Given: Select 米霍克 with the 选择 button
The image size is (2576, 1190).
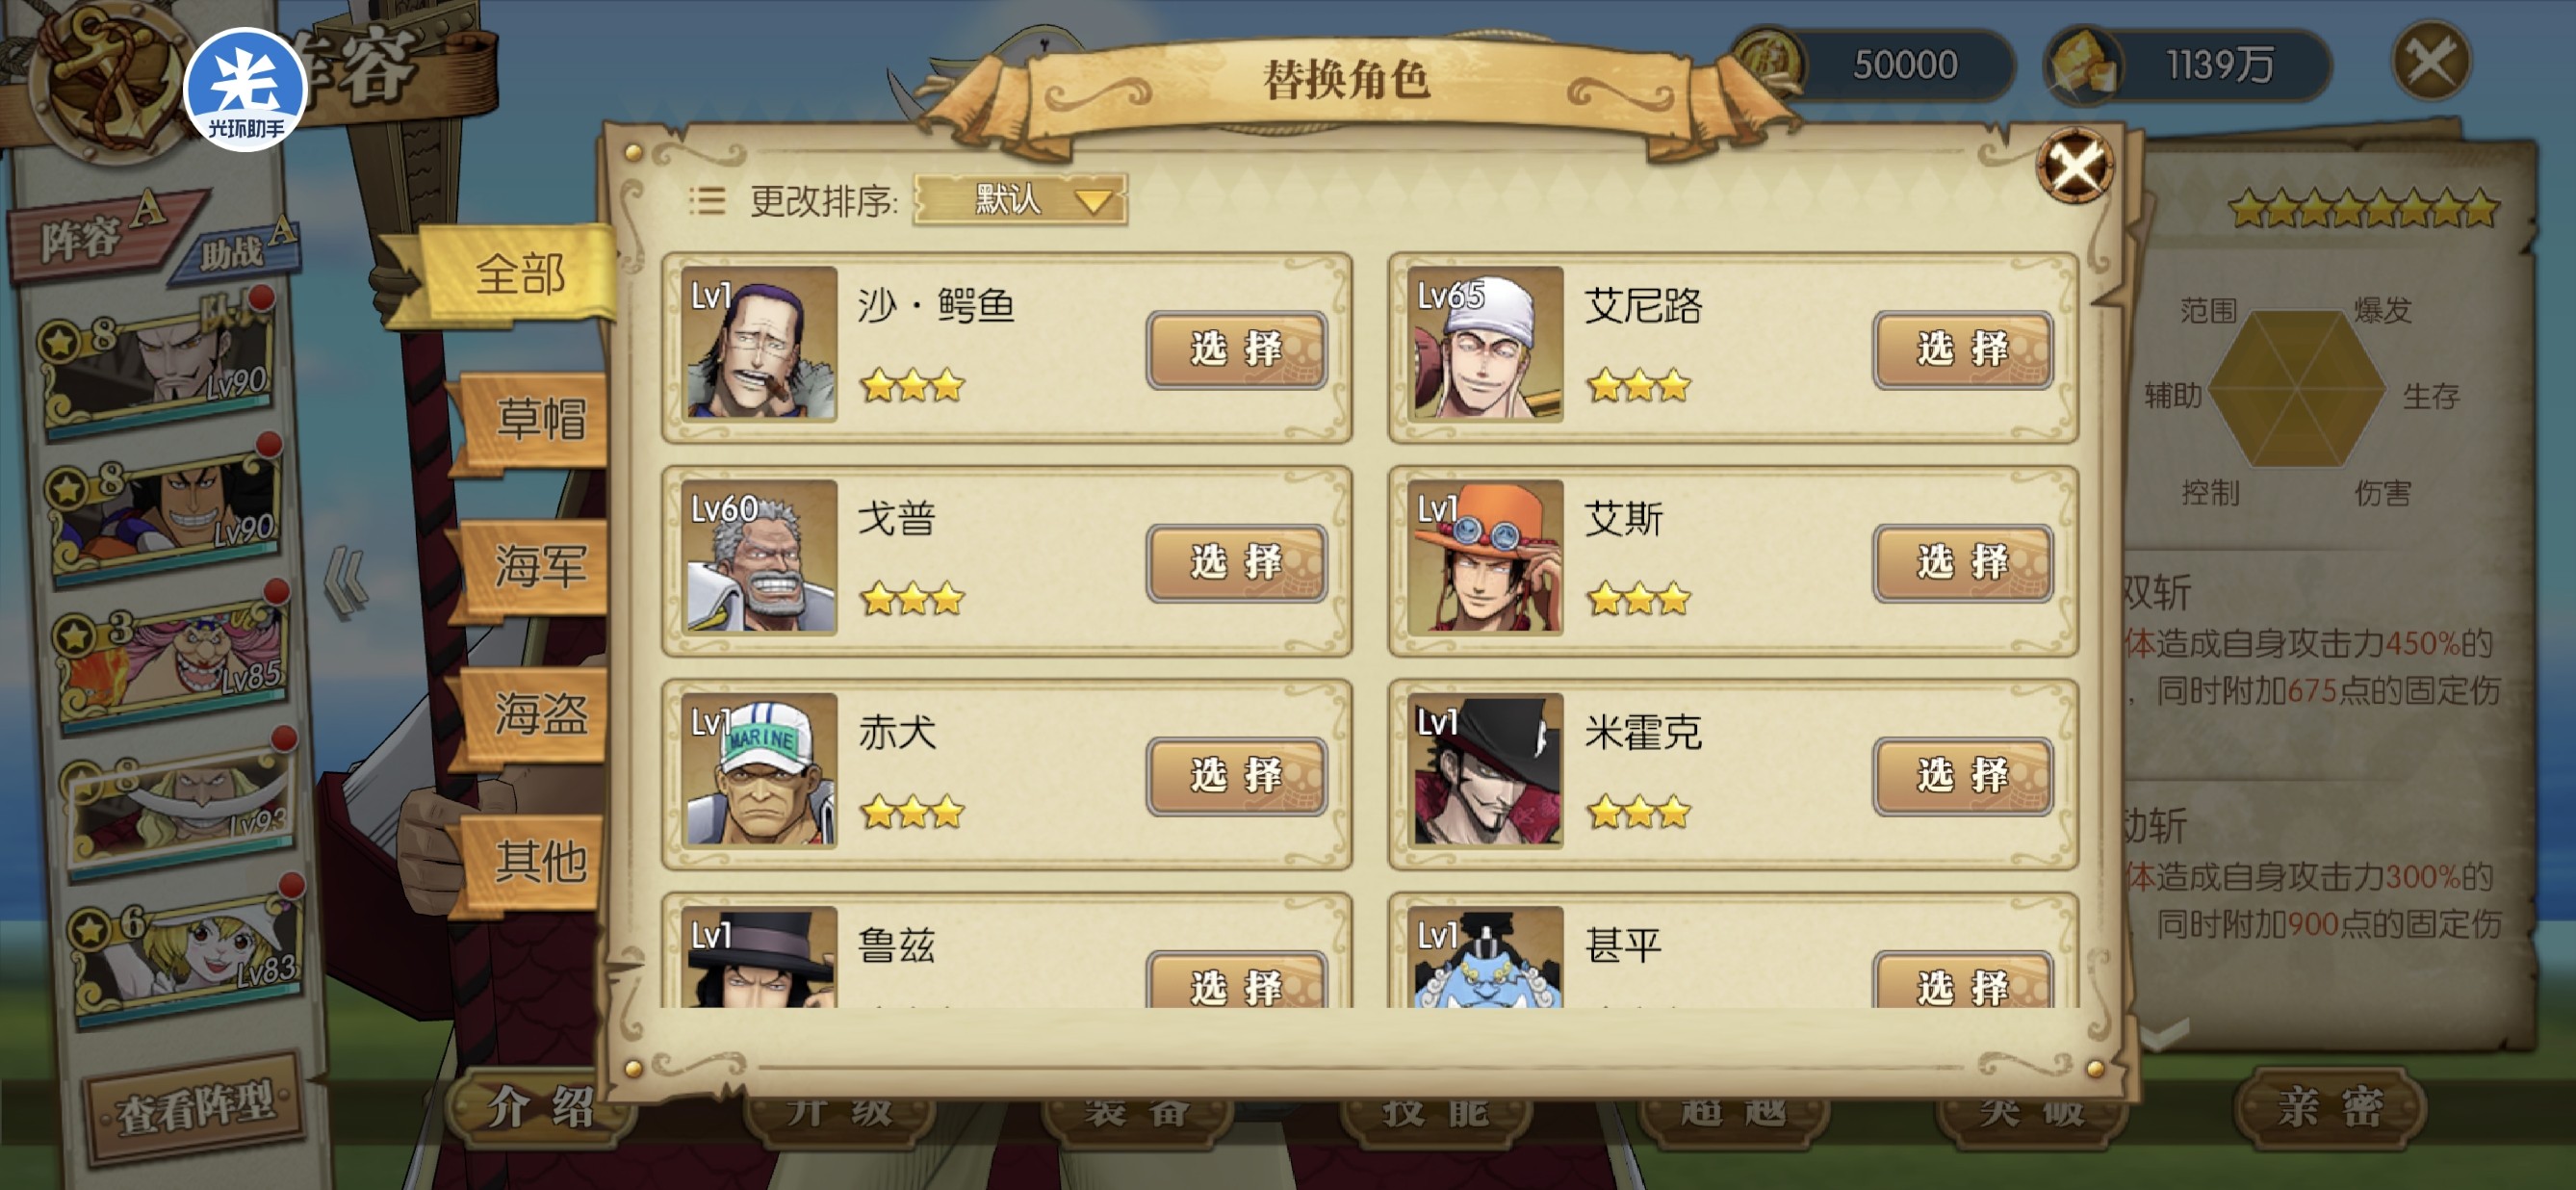Looking at the screenshot, I should pos(1963,775).
